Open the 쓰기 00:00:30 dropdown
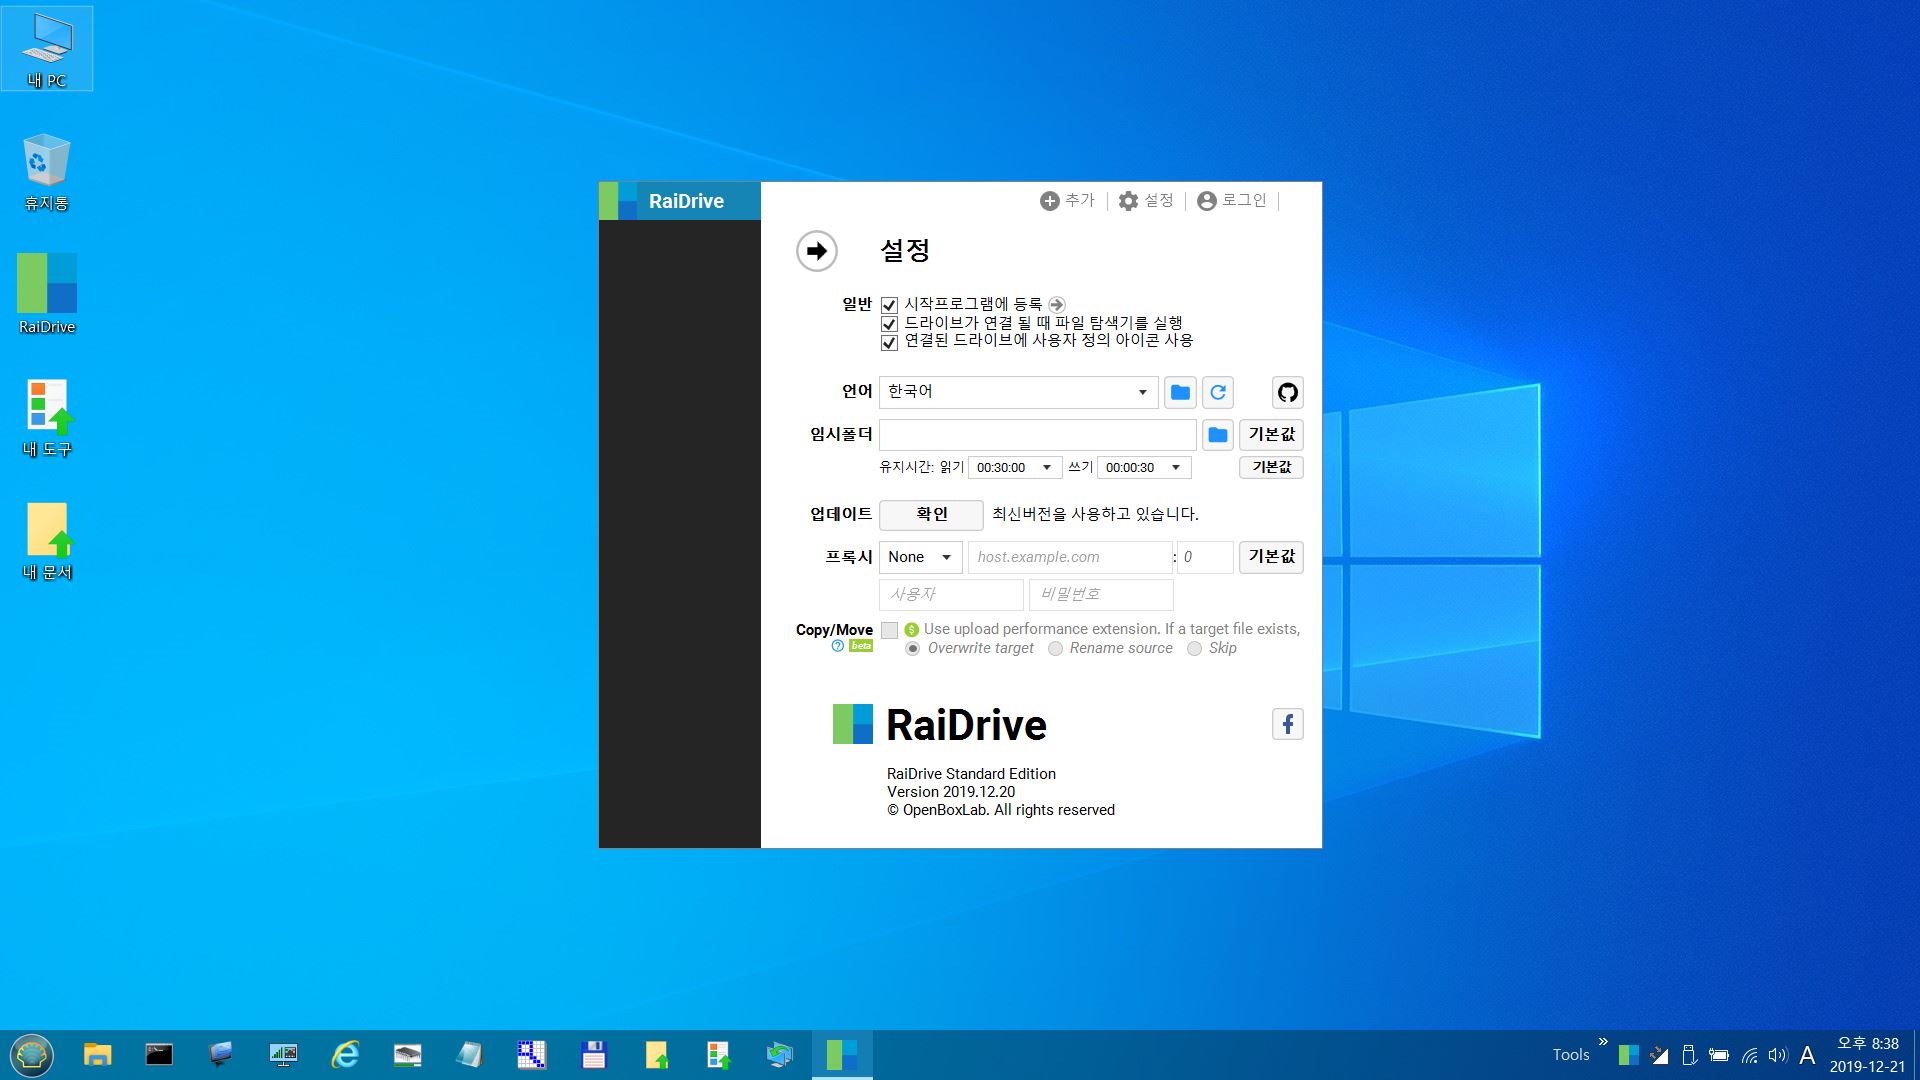Viewport: 1920px width, 1080px height. (x=1144, y=467)
